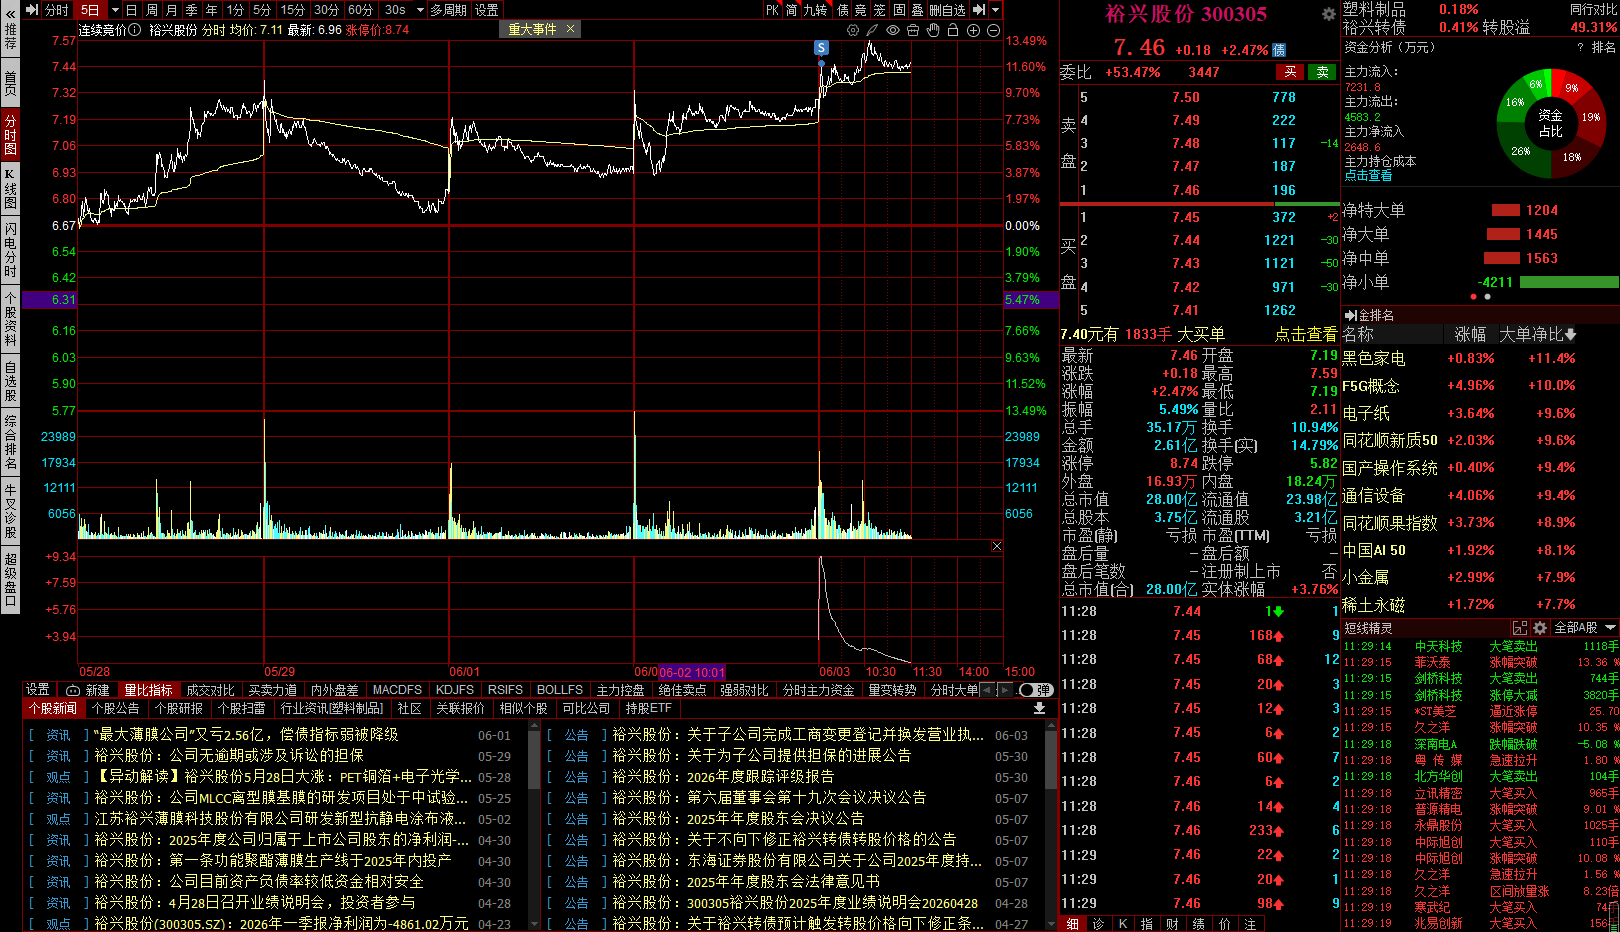The height and width of the screenshot is (932, 1620).
Task: Click the skip arrow icon after 删自选
Action: pyautogui.click(x=979, y=10)
